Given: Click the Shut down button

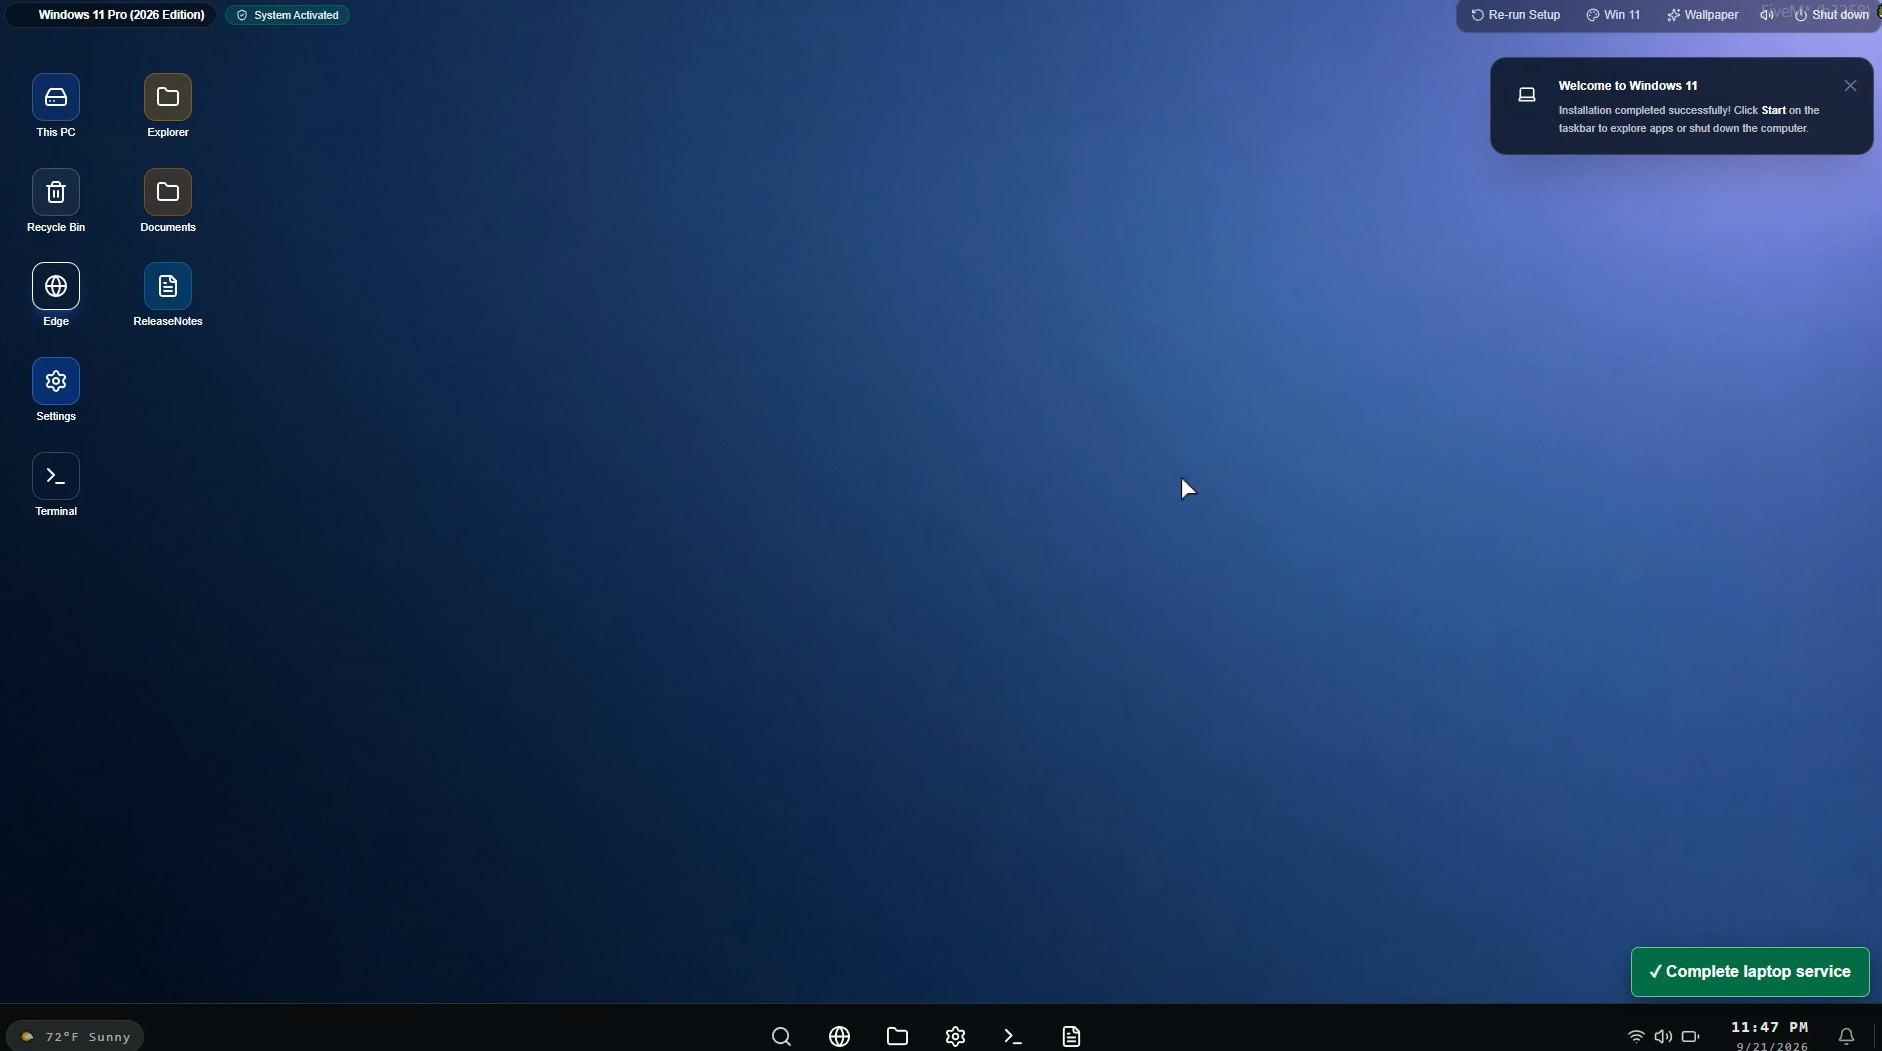Looking at the screenshot, I should pyautogui.click(x=1832, y=15).
